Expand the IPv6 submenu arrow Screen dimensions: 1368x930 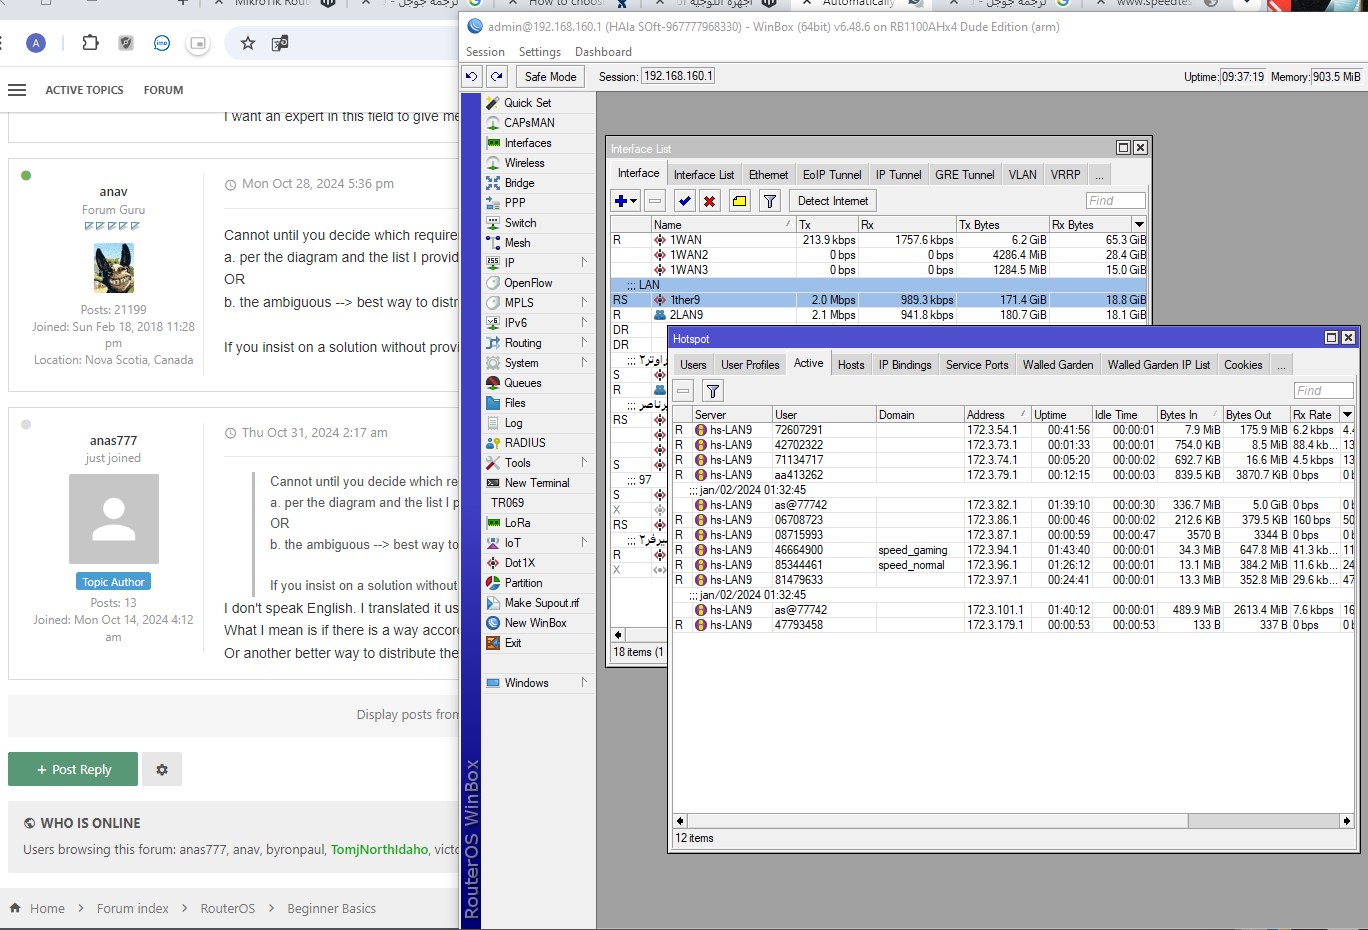(x=584, y=322)
